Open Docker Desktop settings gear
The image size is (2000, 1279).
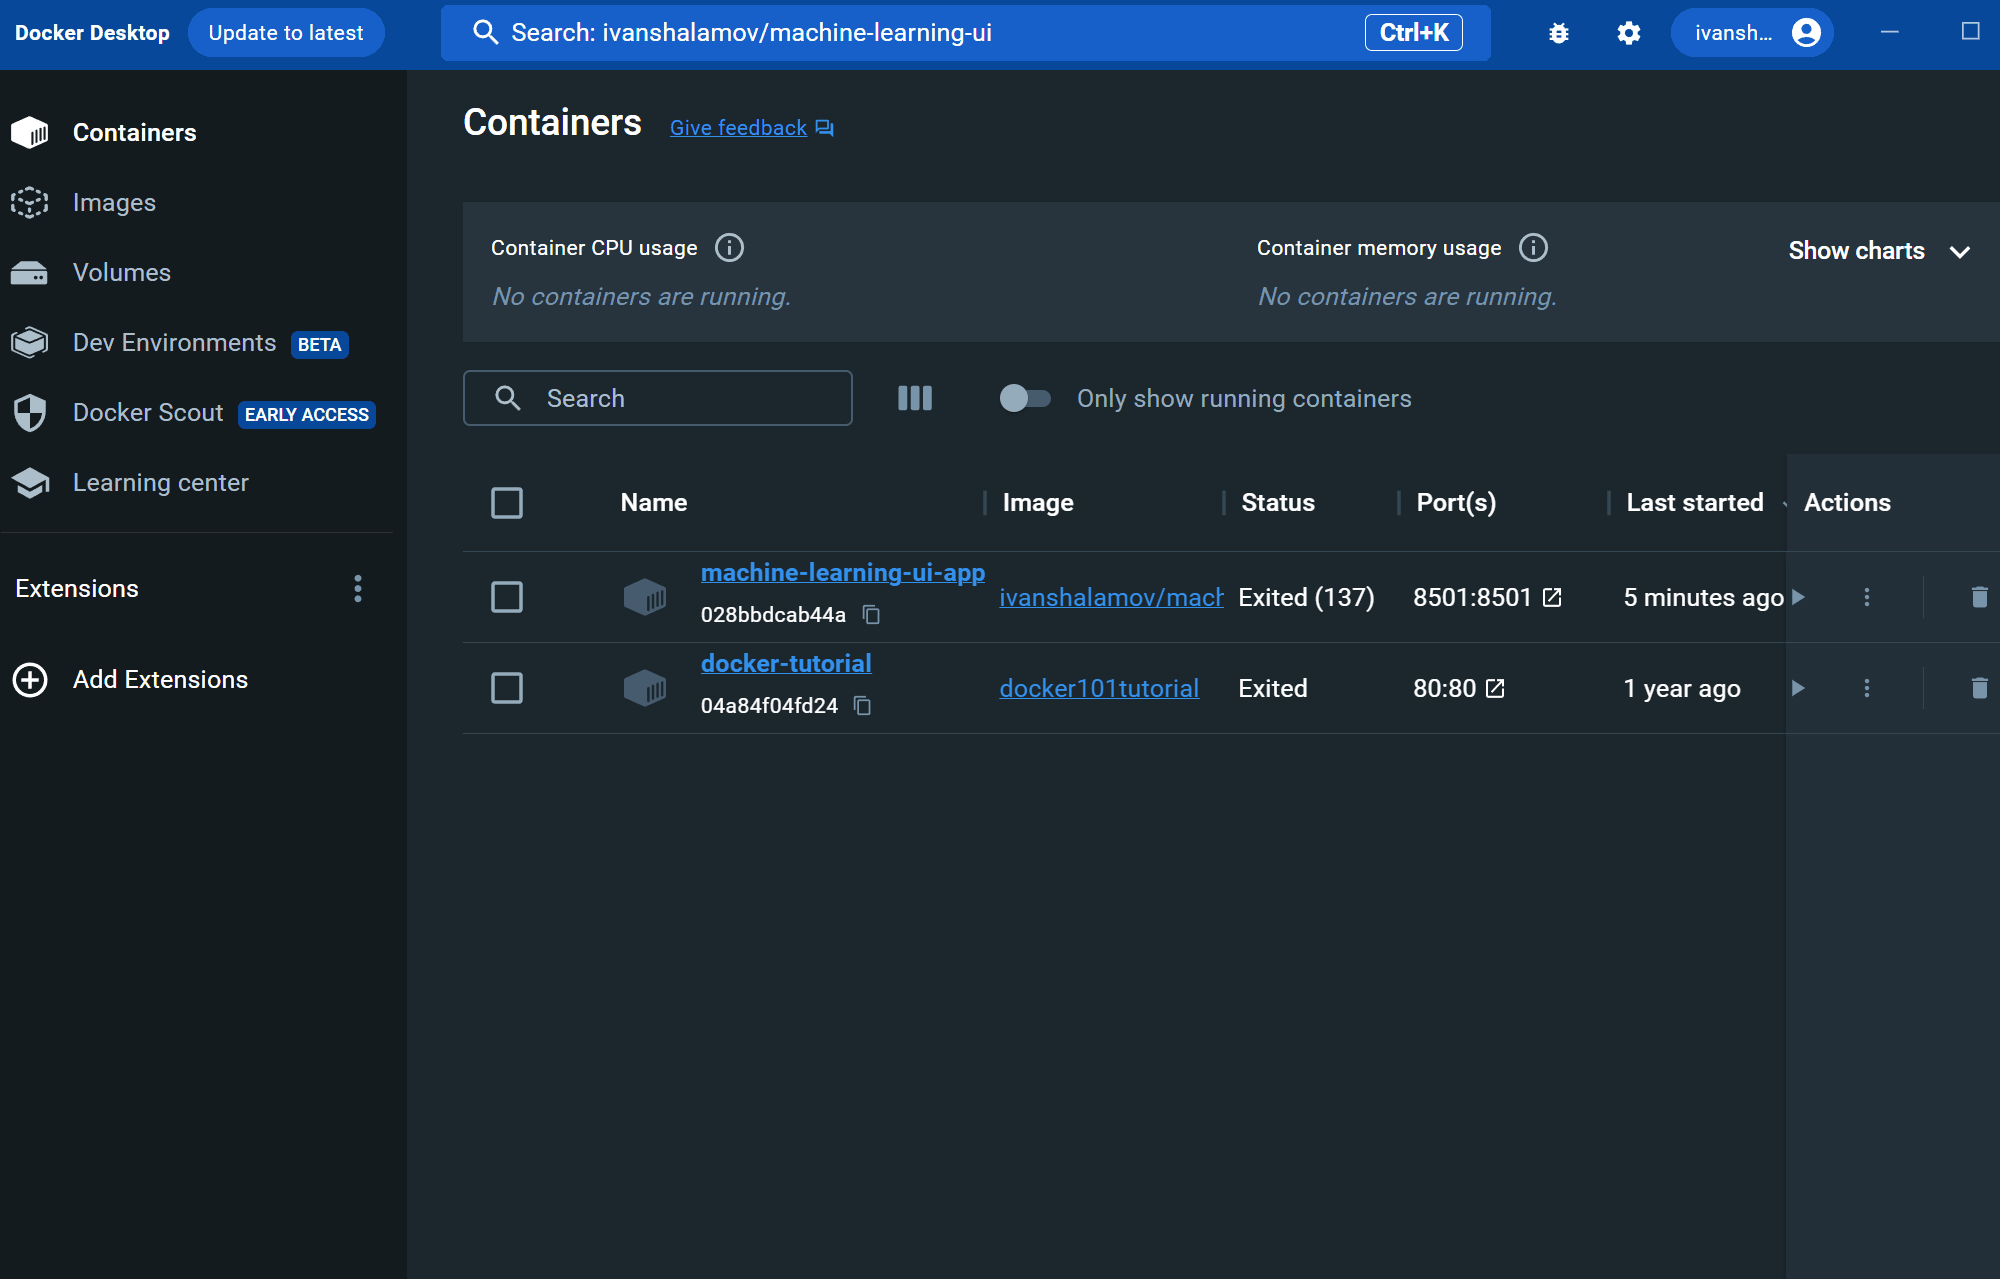click(x=1627, y=32)
